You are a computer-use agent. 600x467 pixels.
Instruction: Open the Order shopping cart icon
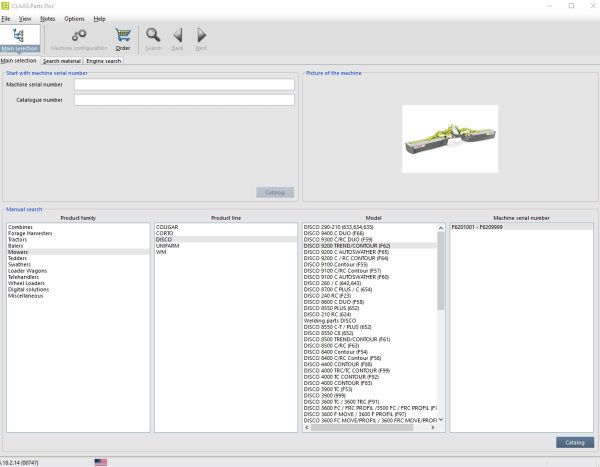tap(123, 39)
